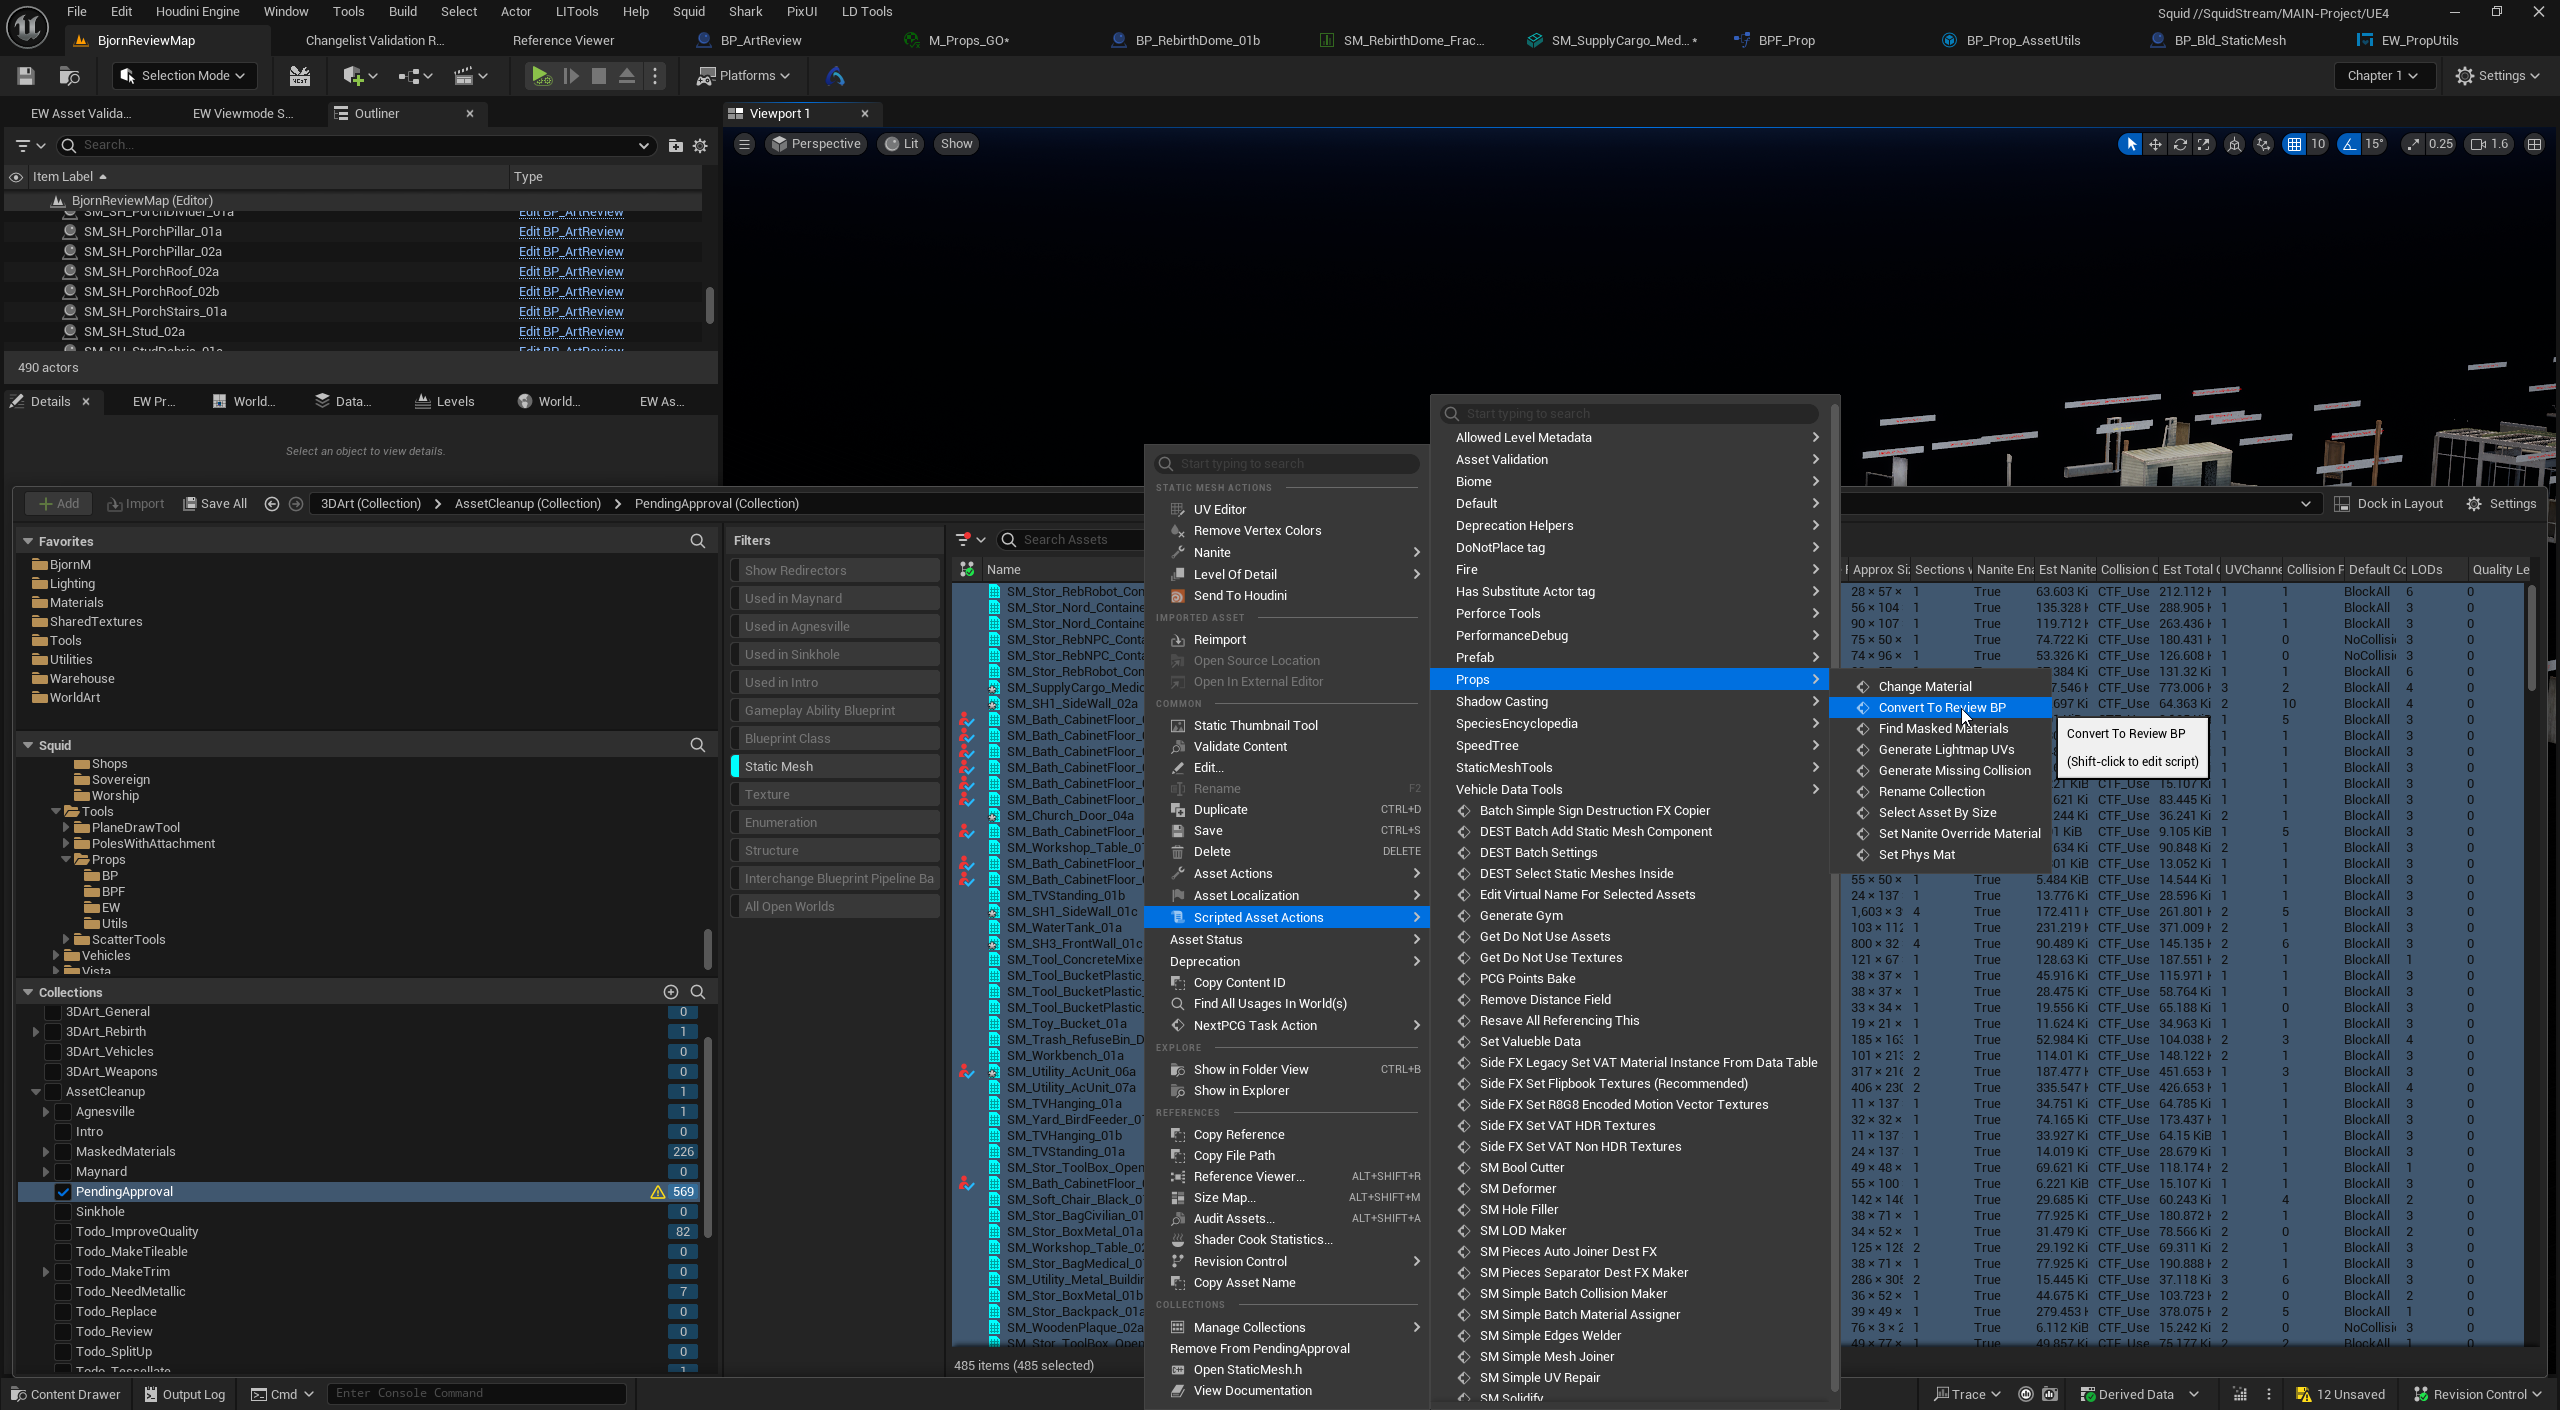2560x1410 pixels.
Task: Choose Convert To Review BP menu entry
Action: [1941, 708]
